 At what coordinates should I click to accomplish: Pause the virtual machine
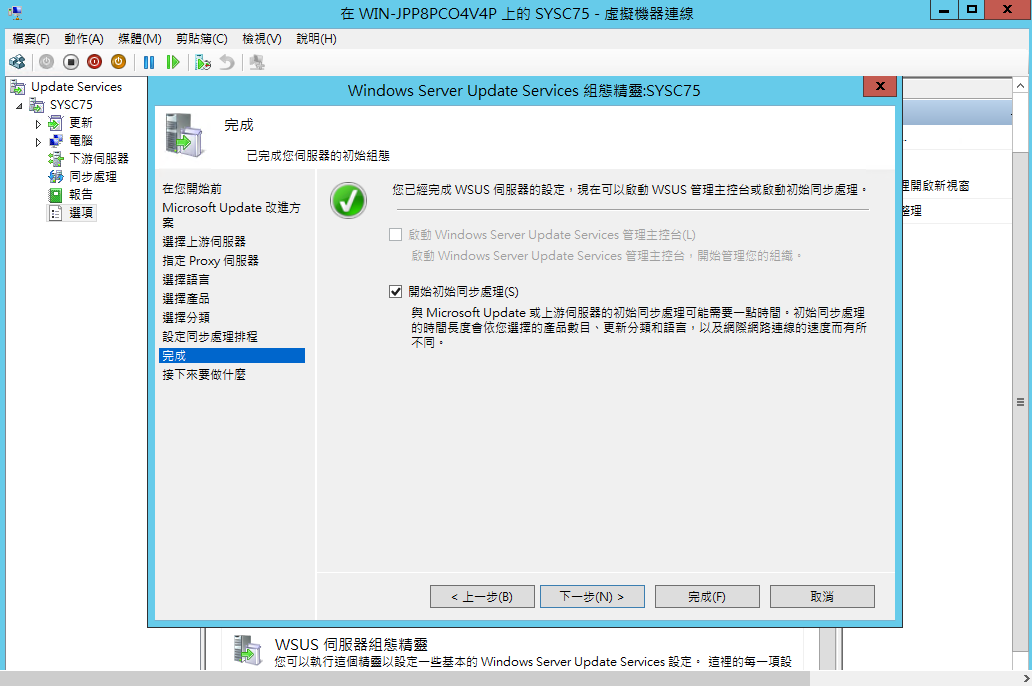[x=149, y=63]
